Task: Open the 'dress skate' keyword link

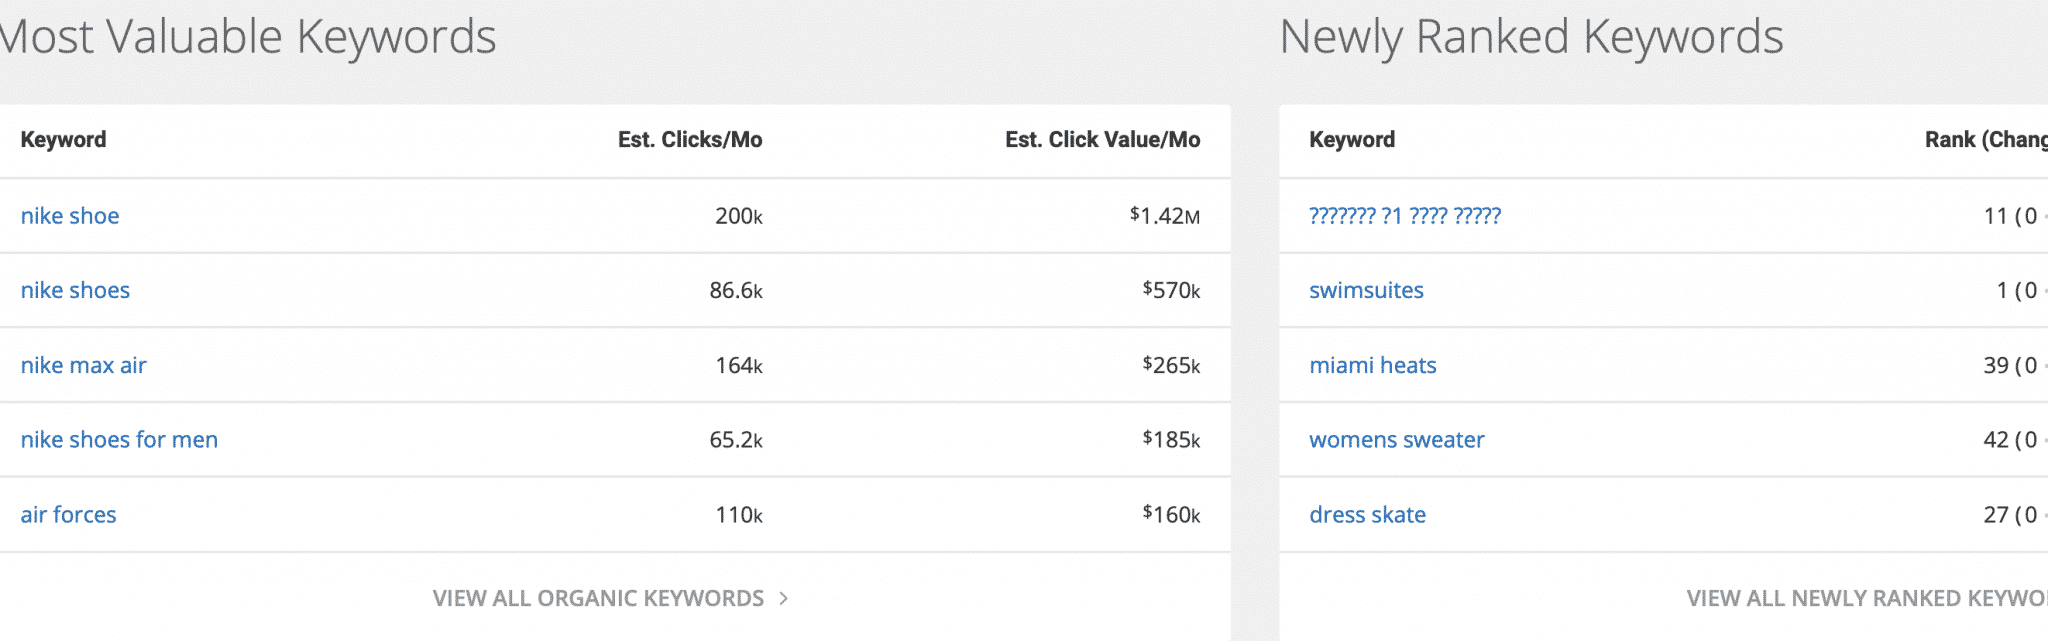Action: click(x=1367, y=514)
